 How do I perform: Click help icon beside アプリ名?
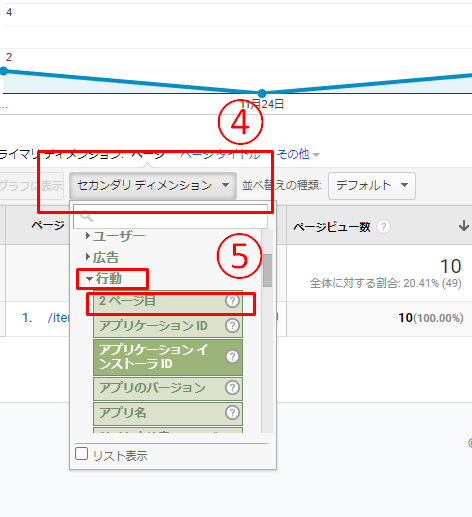tap(232, 413)
